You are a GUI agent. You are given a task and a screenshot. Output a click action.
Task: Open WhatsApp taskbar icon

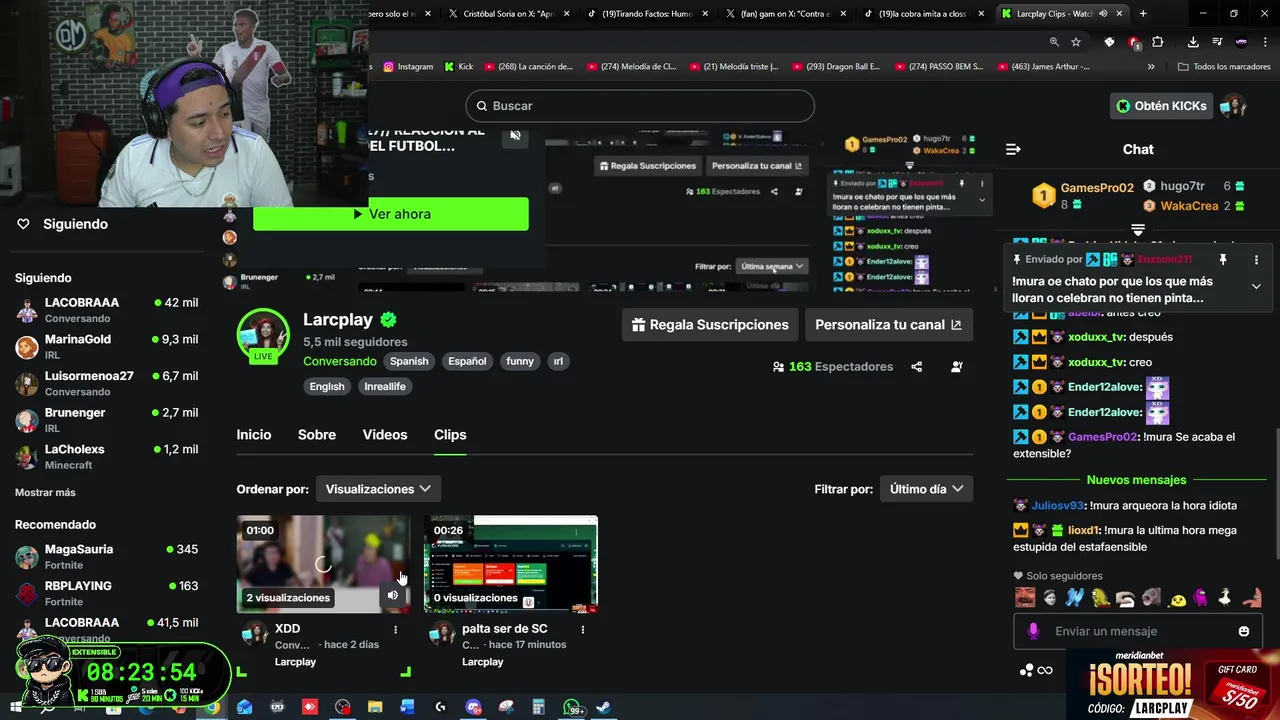coord(573,707)
